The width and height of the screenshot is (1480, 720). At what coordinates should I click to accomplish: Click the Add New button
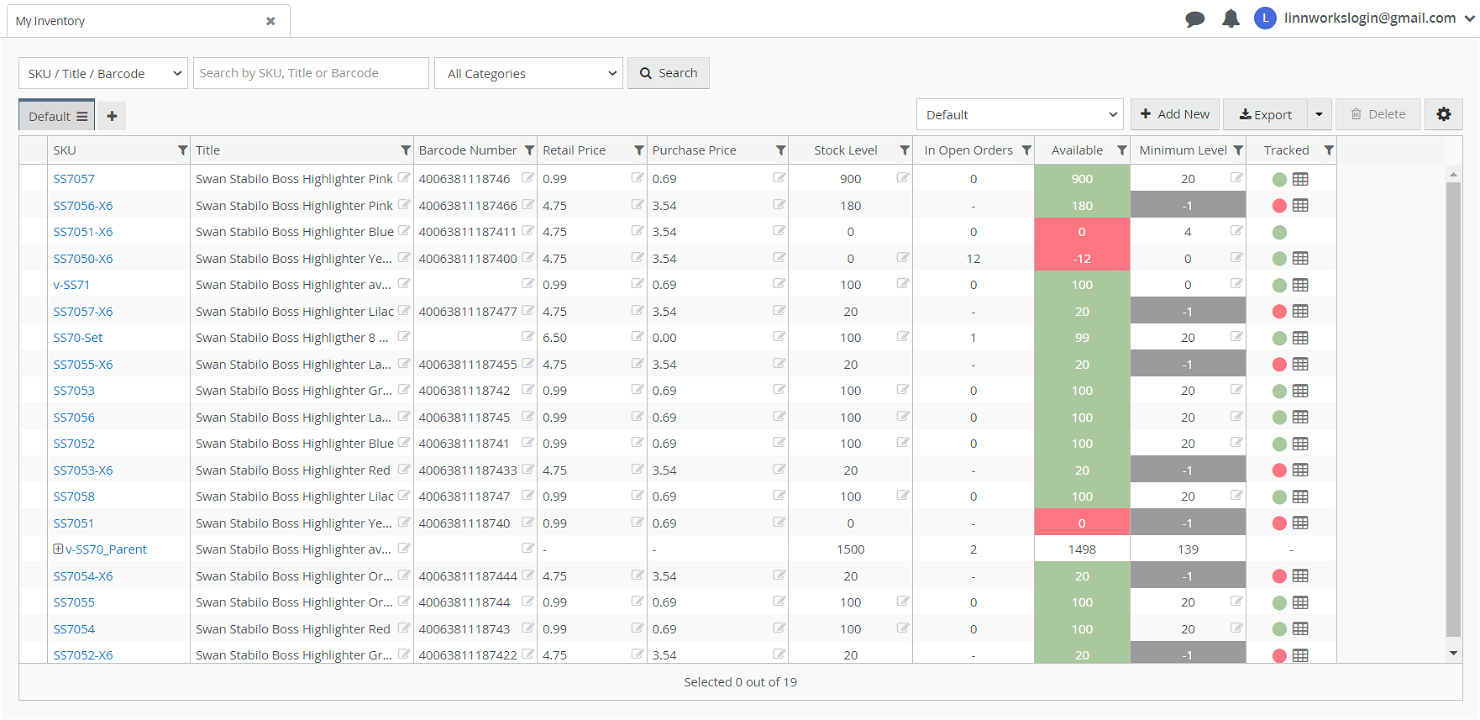point(1175,114)
